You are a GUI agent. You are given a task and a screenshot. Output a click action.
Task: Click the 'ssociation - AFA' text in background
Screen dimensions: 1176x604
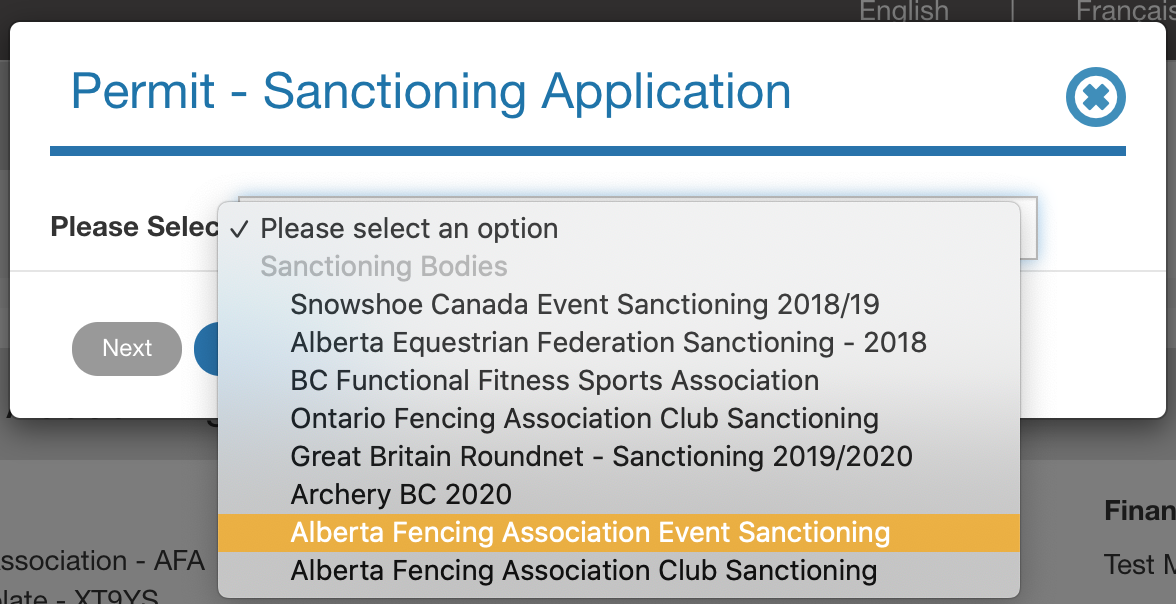click(x=102, y=560)
